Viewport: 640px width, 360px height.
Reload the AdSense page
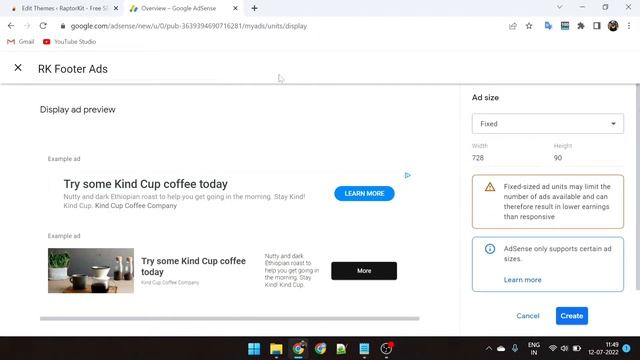43,26
